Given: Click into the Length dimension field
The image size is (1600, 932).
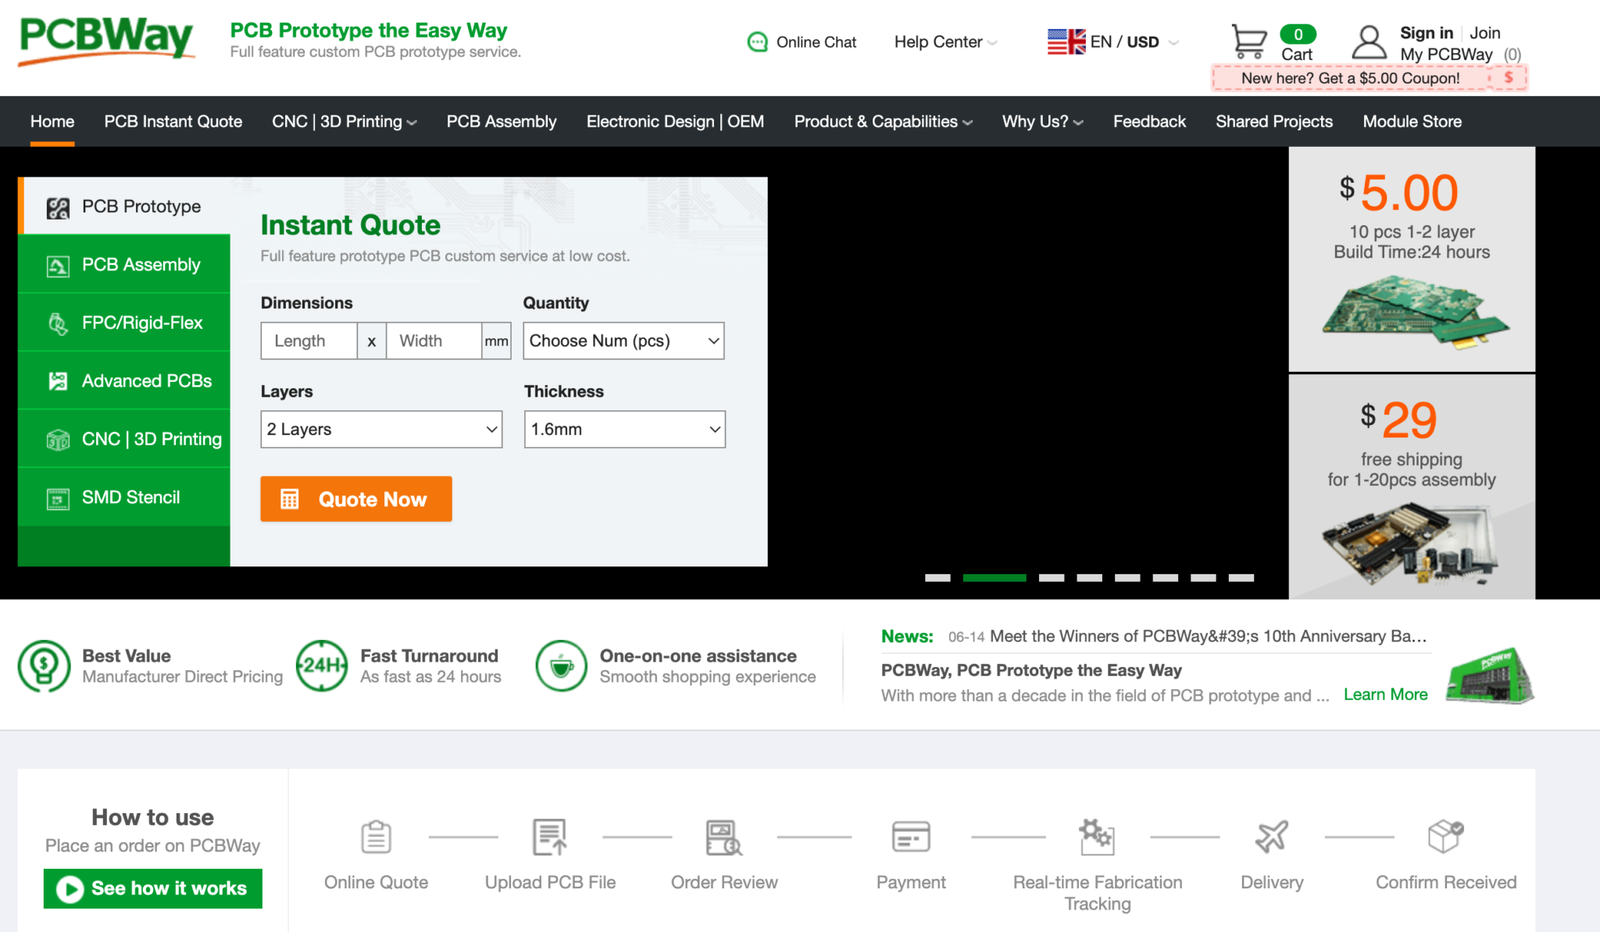Looking at the screenshot, I should [x=308, y=341].
